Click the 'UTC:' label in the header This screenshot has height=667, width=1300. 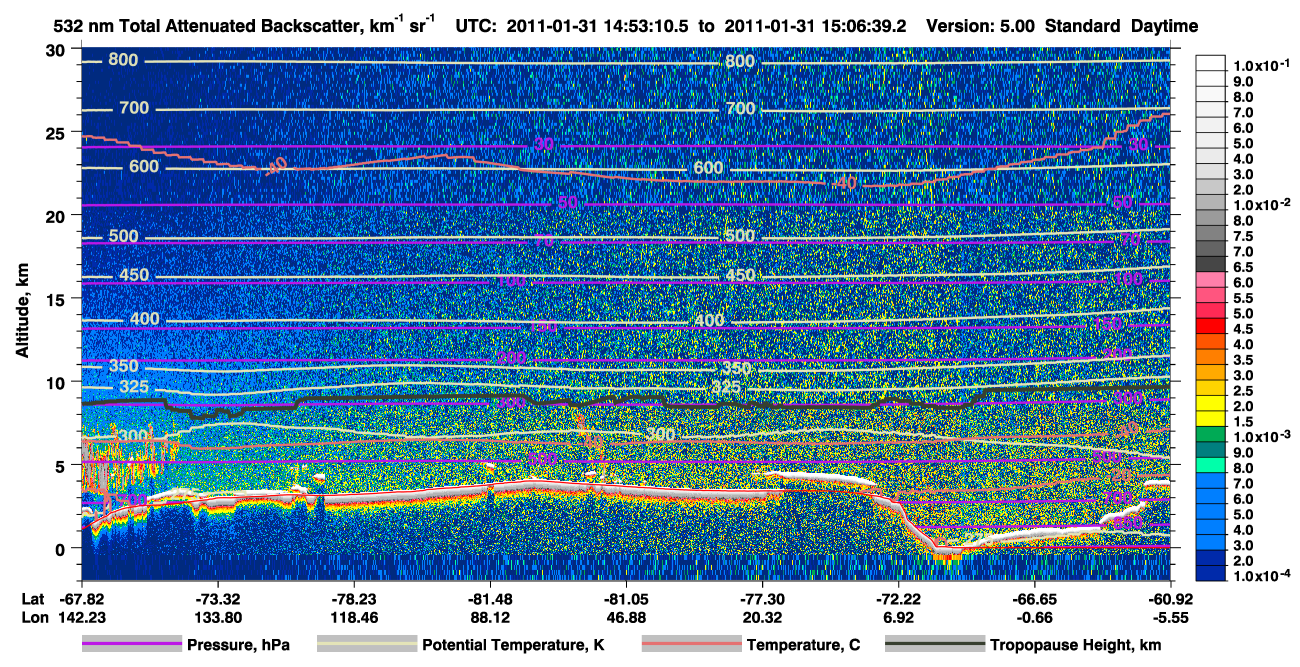coord(475,27)
